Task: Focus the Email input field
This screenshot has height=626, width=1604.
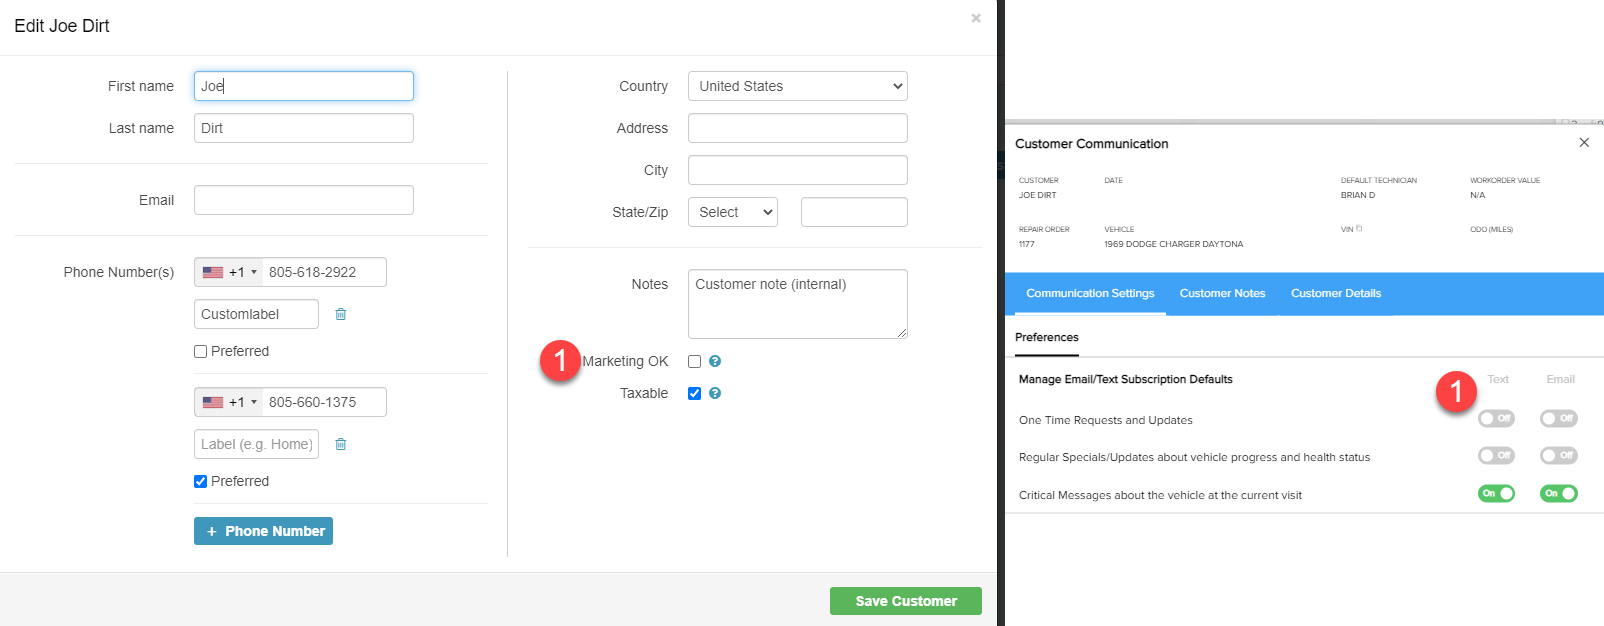Action: tap(304, 200)
